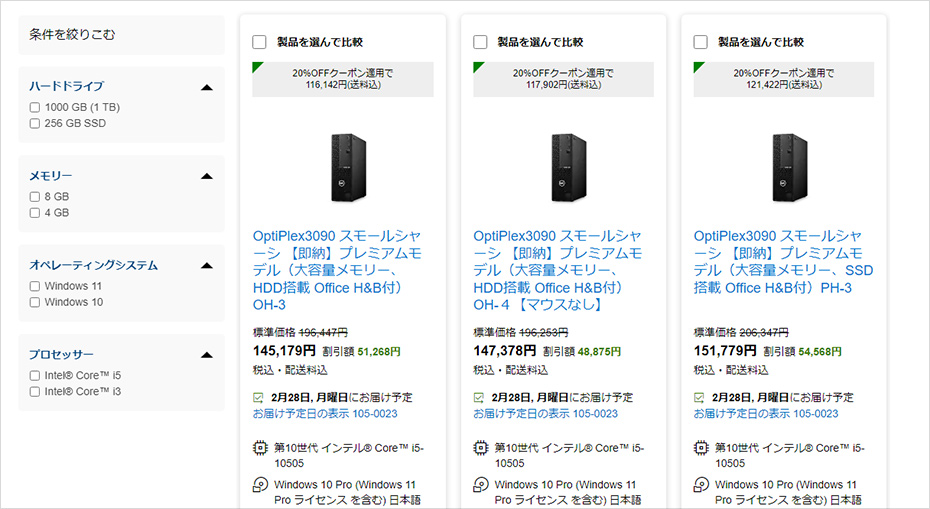Click Windows disc icon on first product

coord(260,485)
